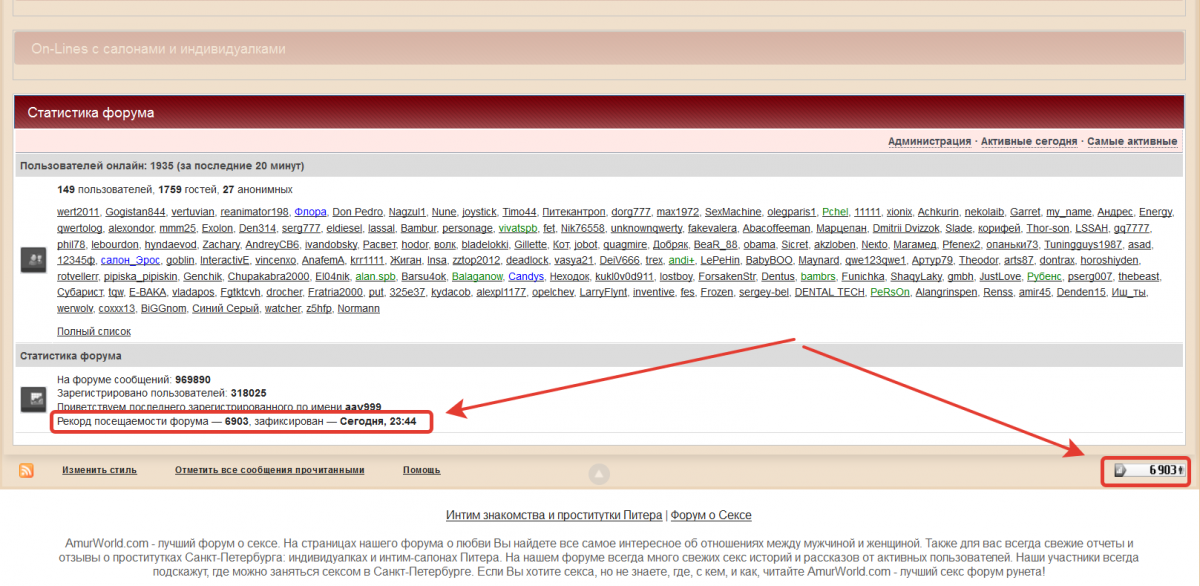Open the Флора user profile link

311,213
